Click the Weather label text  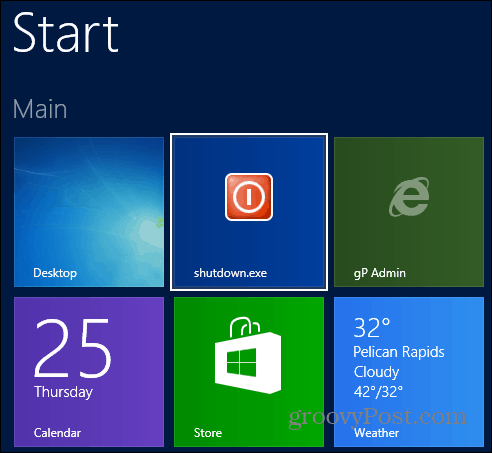(376, 433)
